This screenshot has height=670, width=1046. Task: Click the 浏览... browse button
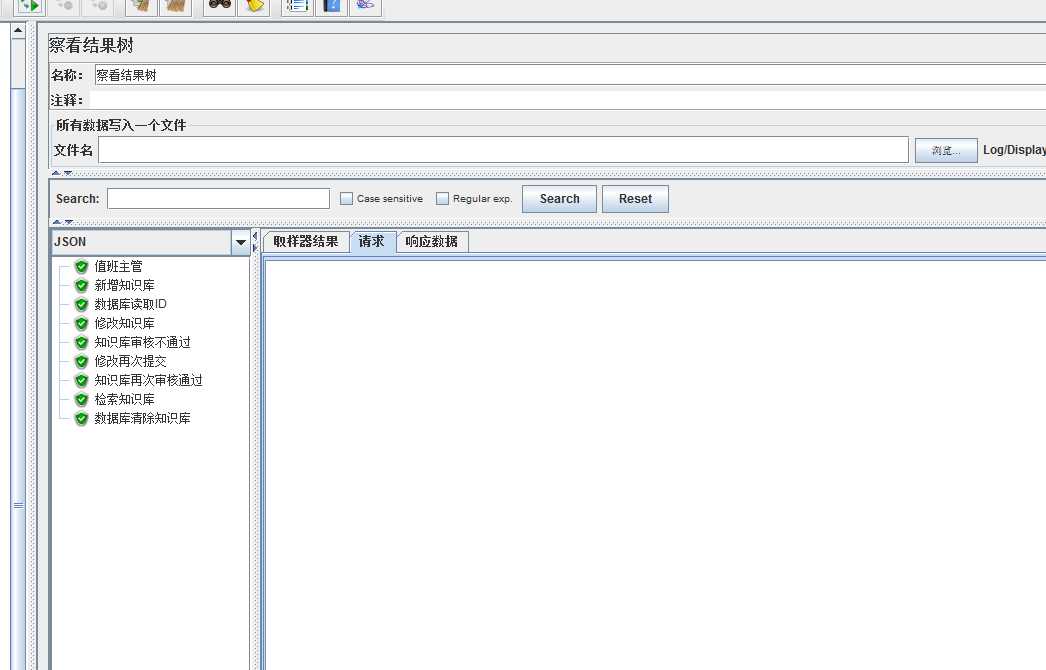coord(946,150)
